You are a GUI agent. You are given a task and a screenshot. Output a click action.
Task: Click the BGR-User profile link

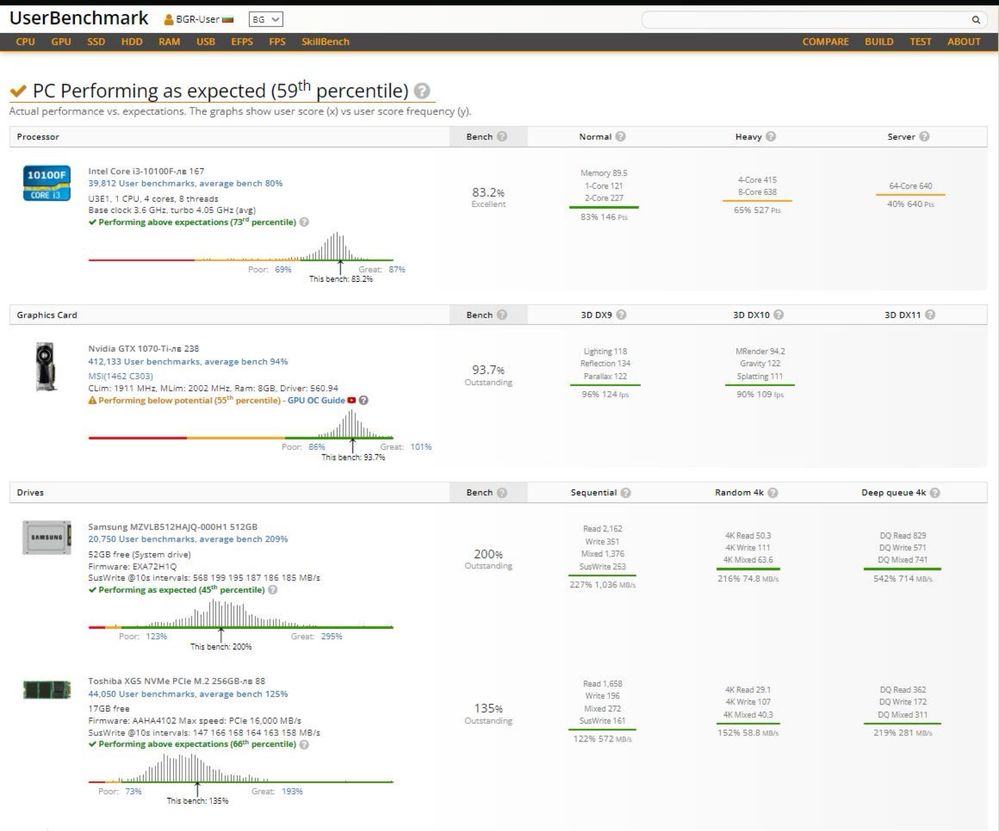(198, 20)
